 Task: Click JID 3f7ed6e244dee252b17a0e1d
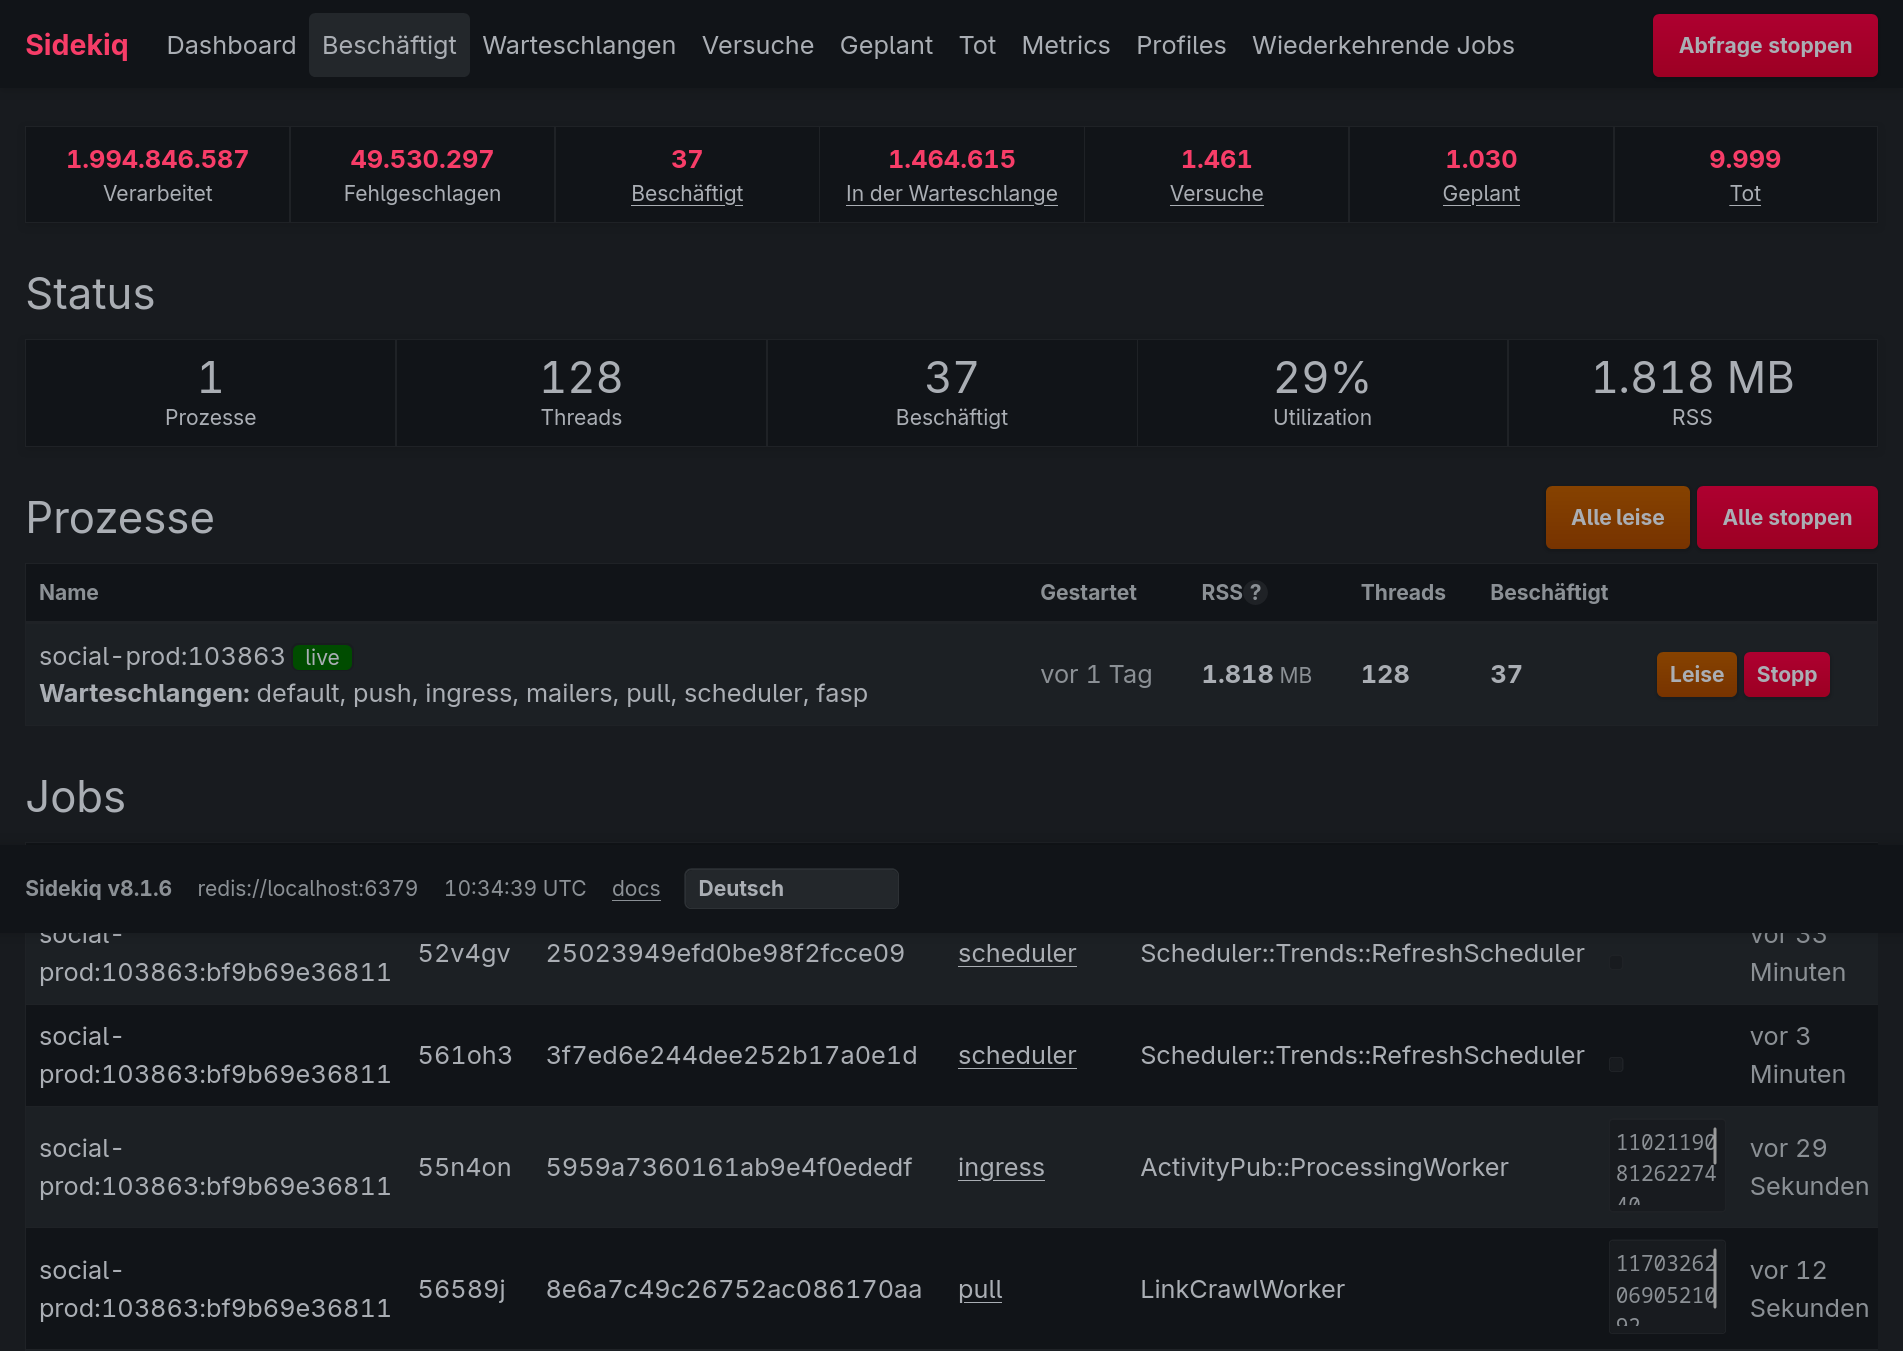pos(731,1055)
